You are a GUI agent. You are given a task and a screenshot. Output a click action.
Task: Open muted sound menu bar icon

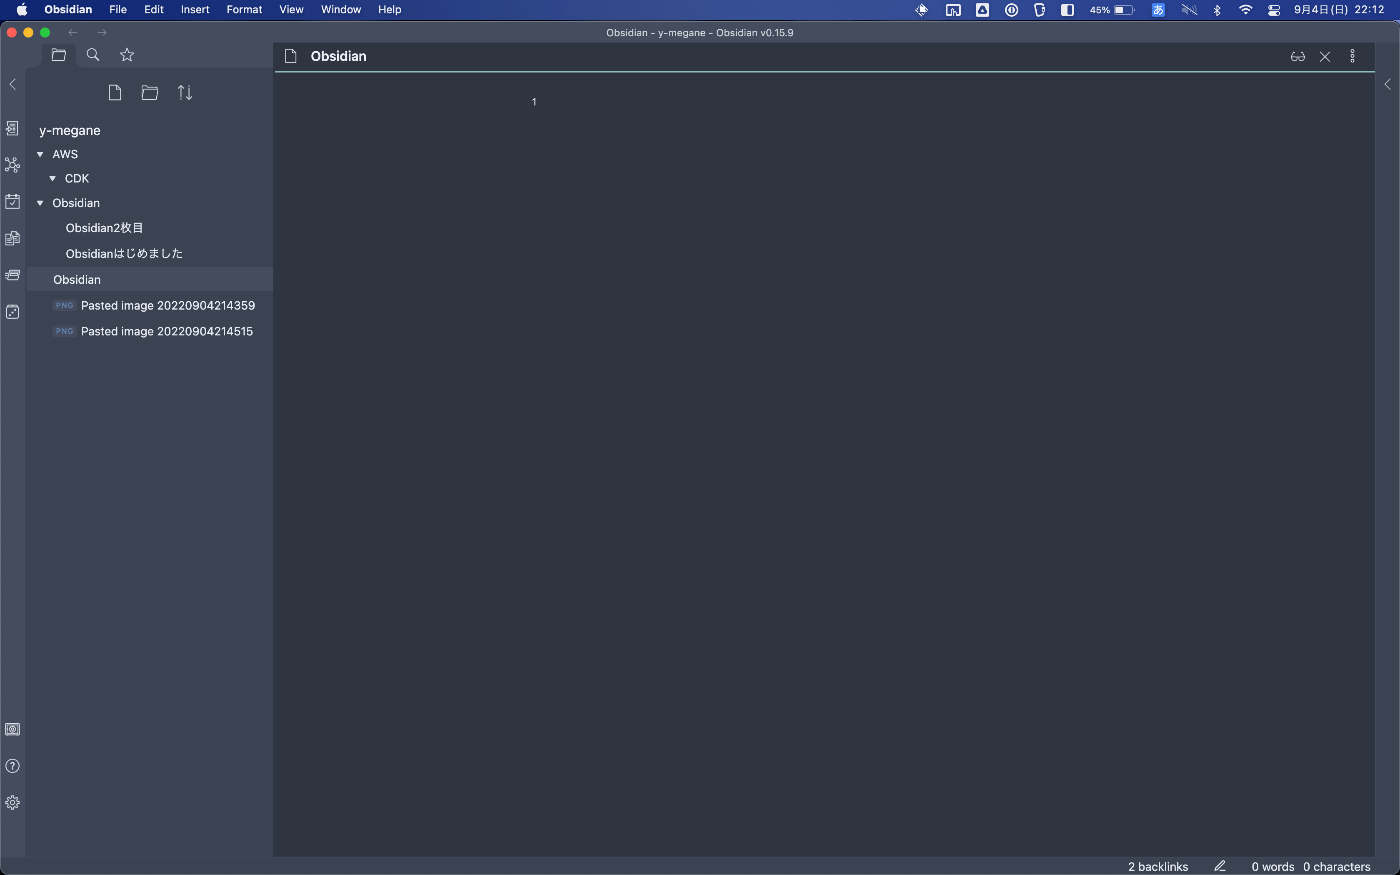(1189, 9)
